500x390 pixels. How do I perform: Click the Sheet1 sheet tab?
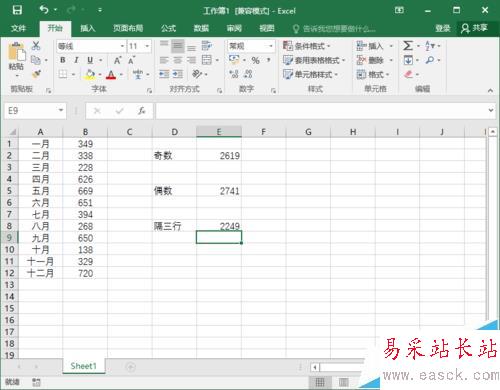pyautogui.click(x=83, y=366)
